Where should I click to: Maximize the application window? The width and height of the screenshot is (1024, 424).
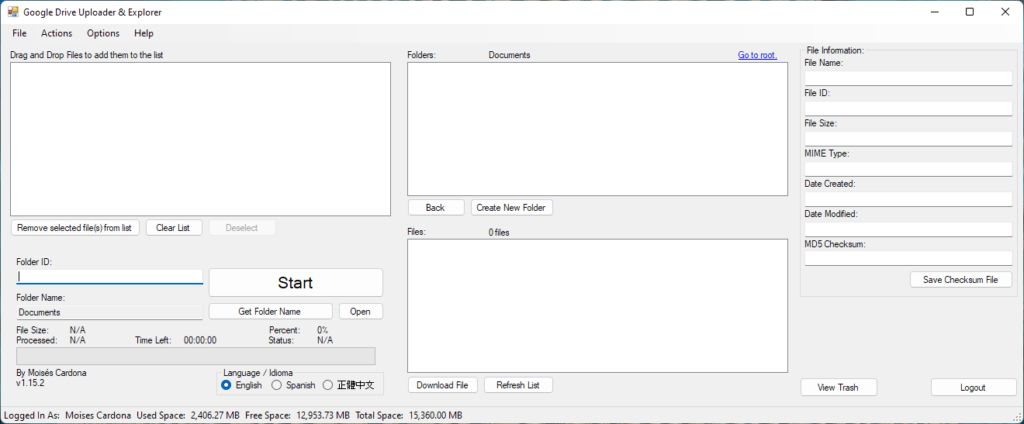click(970, 12)
